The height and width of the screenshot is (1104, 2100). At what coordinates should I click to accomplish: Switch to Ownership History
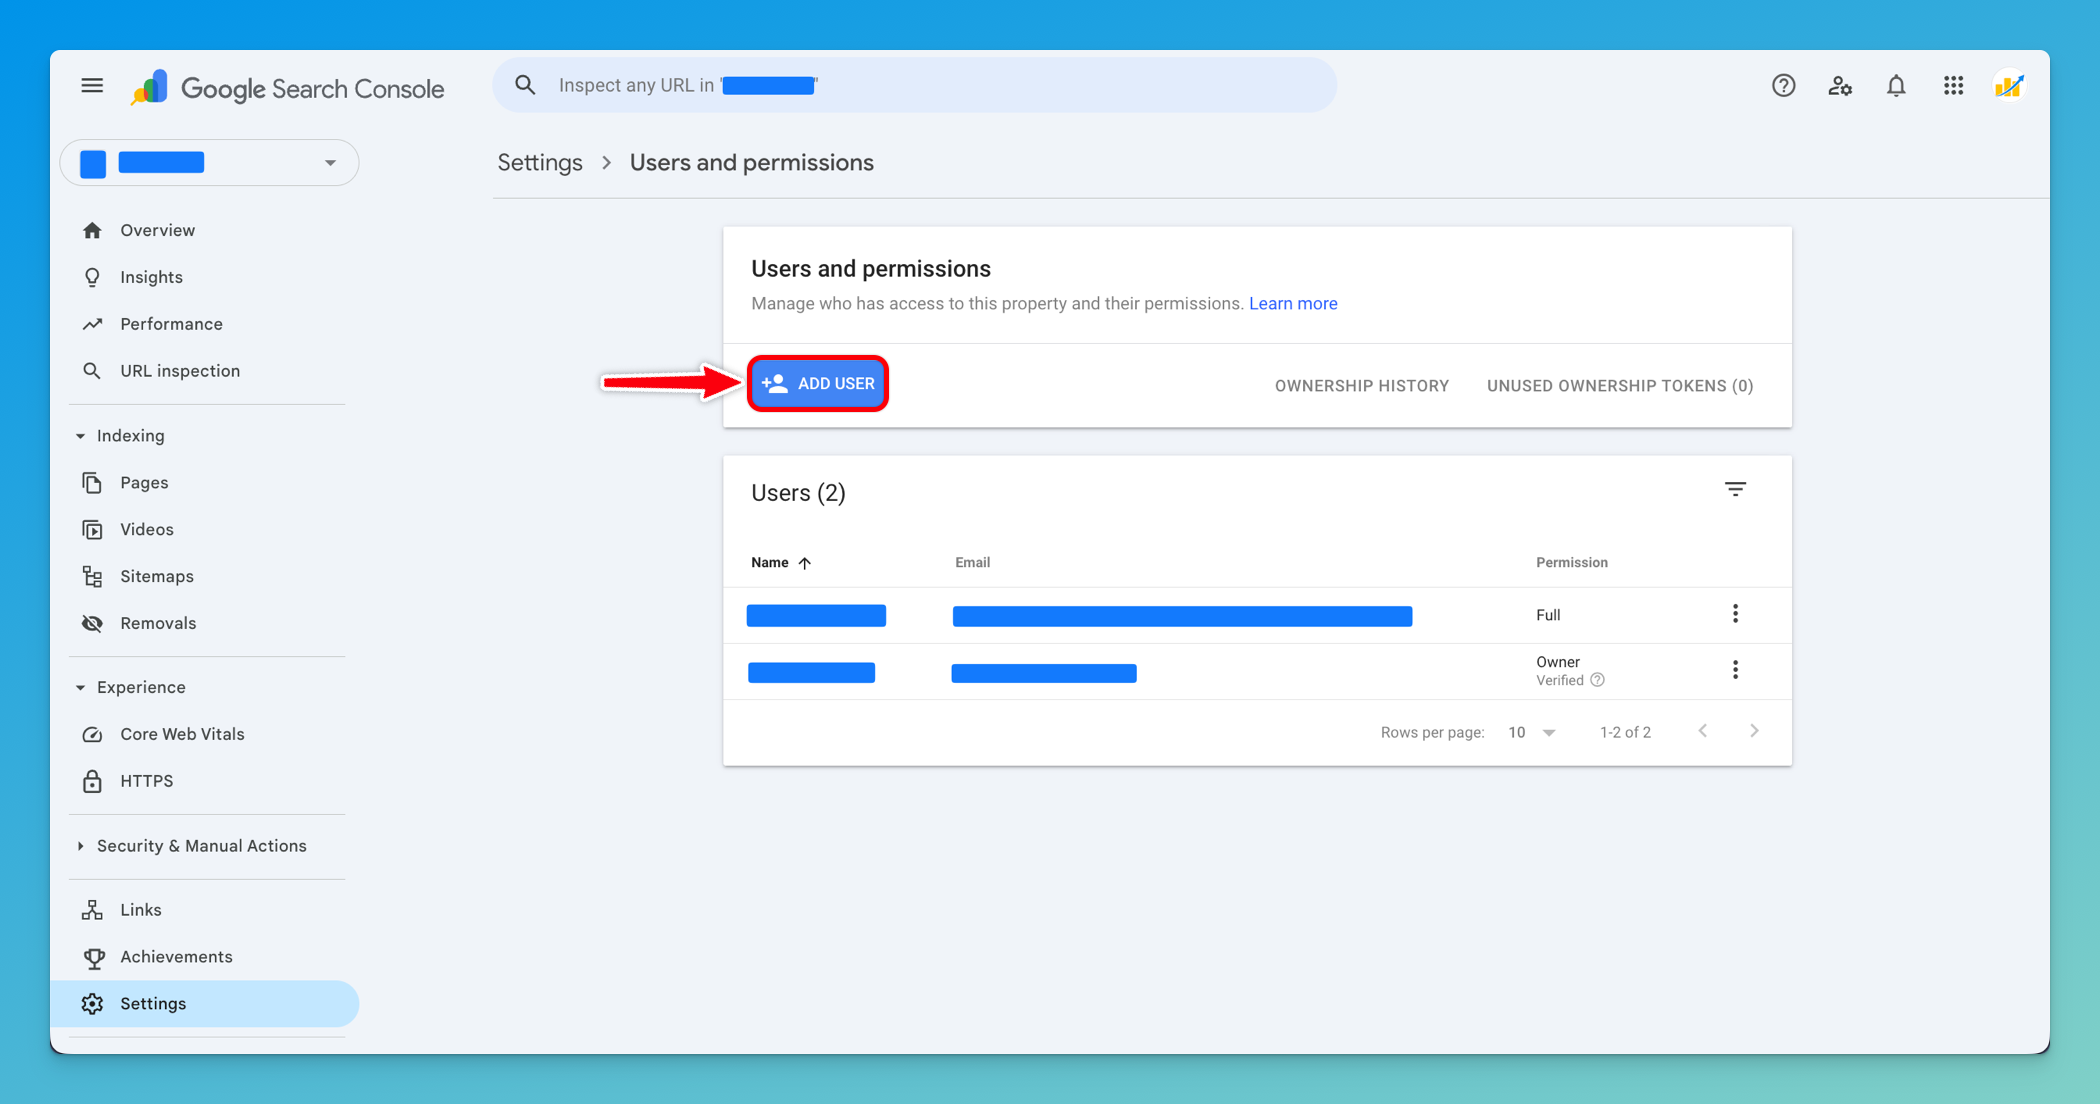[x=1361, y=385]
